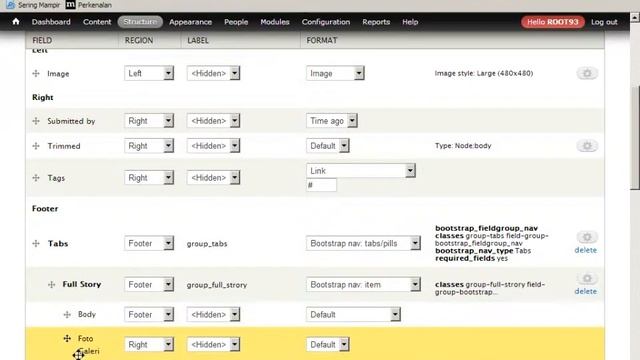Image resolution: width=640 pixels, height=360 pixels.
Task: Delete the Tabs group
Action: 585,250
